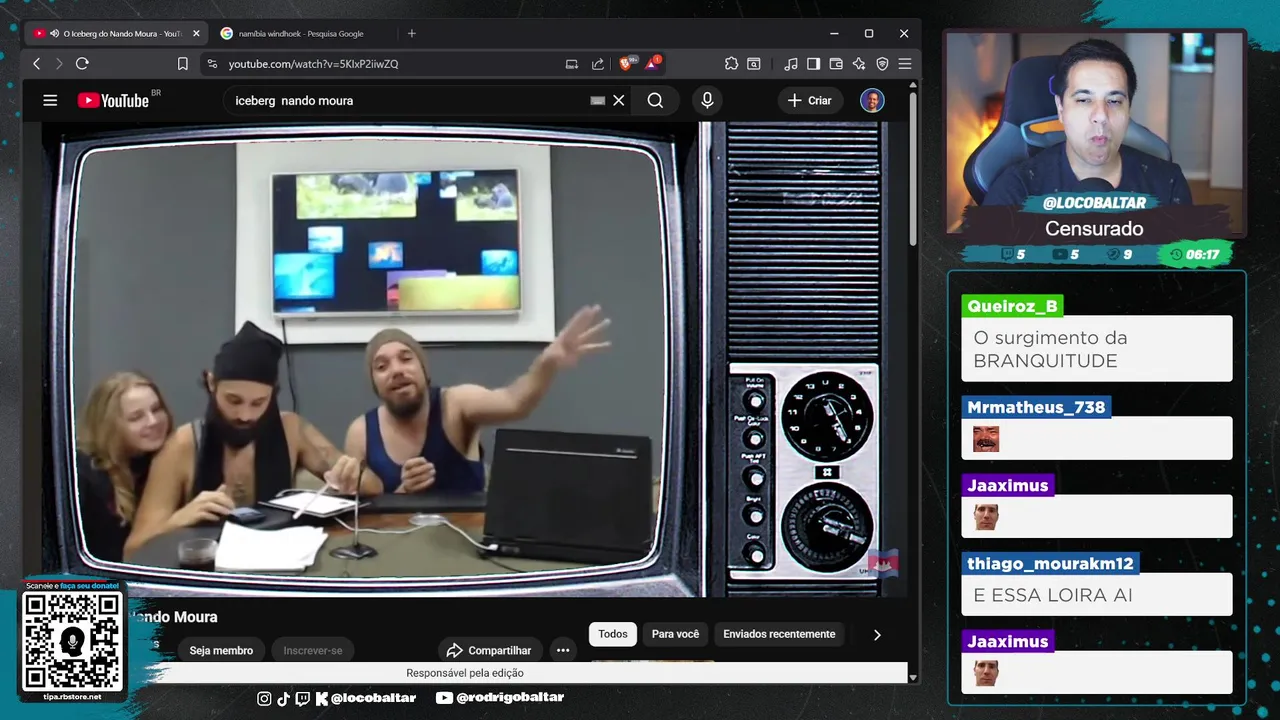
Task: Open the Brave VPN shield icon
Action: coord(882,63)
